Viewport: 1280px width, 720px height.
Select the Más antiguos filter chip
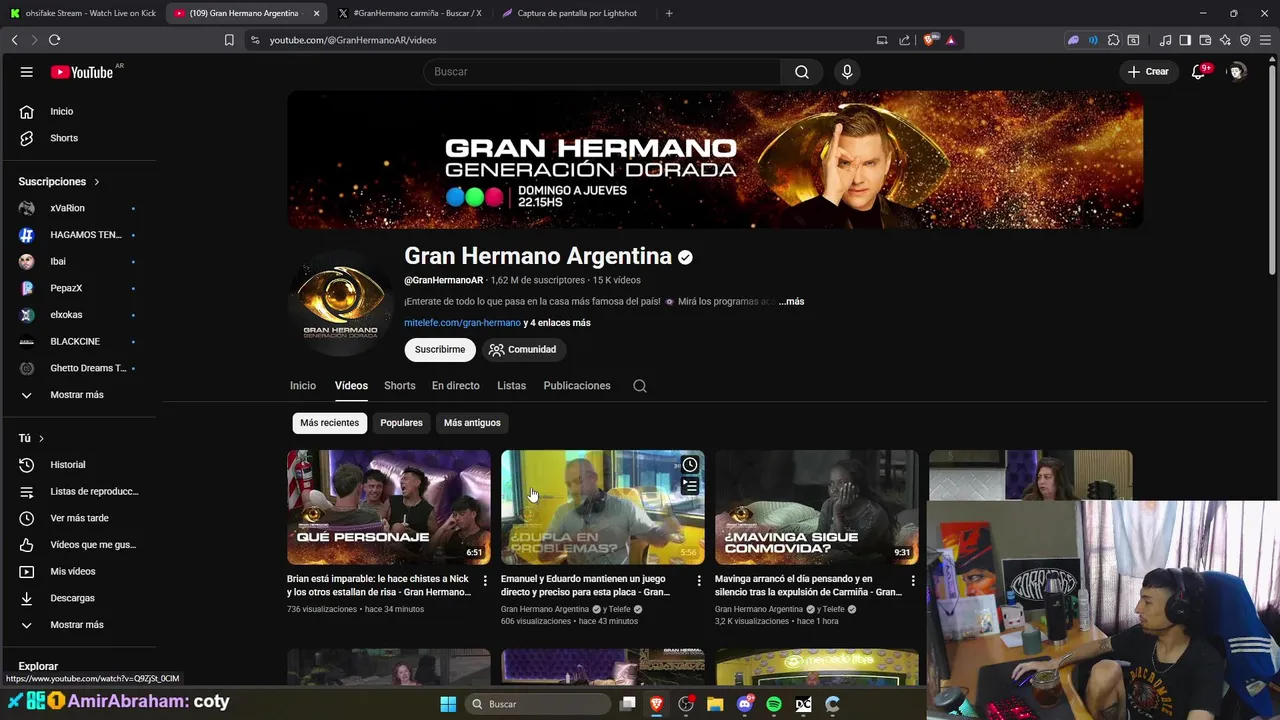[472, 423]
